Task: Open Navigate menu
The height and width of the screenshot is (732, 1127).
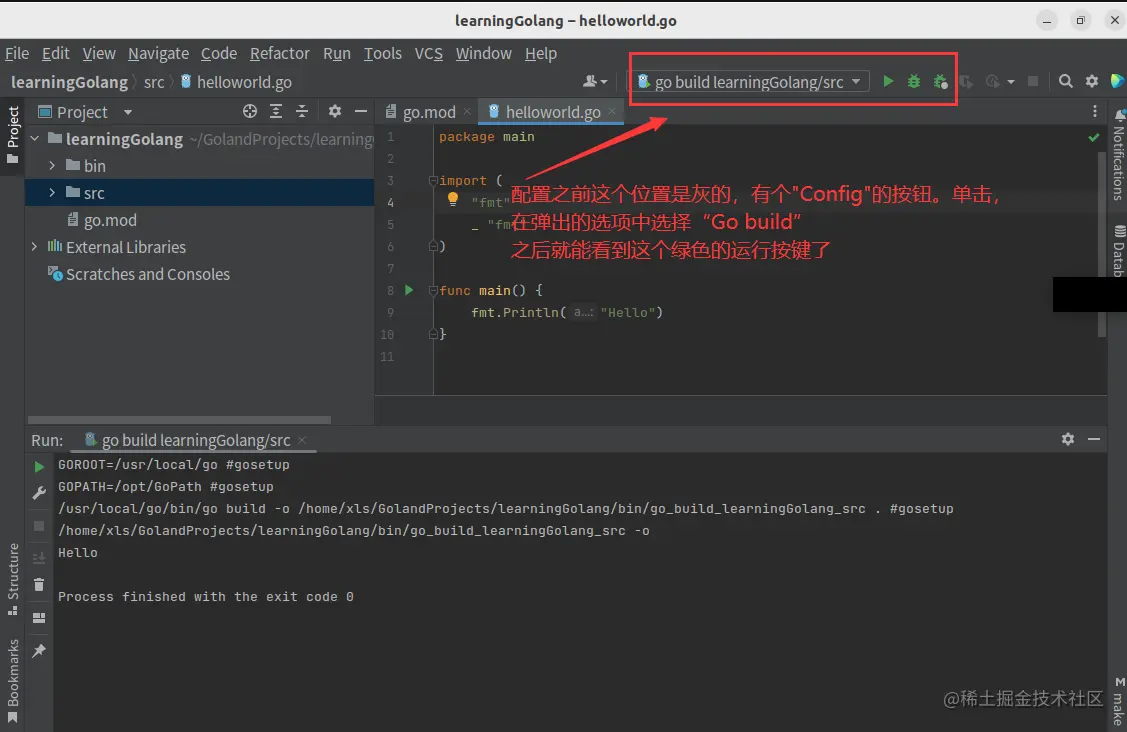Action: [158, 53]
